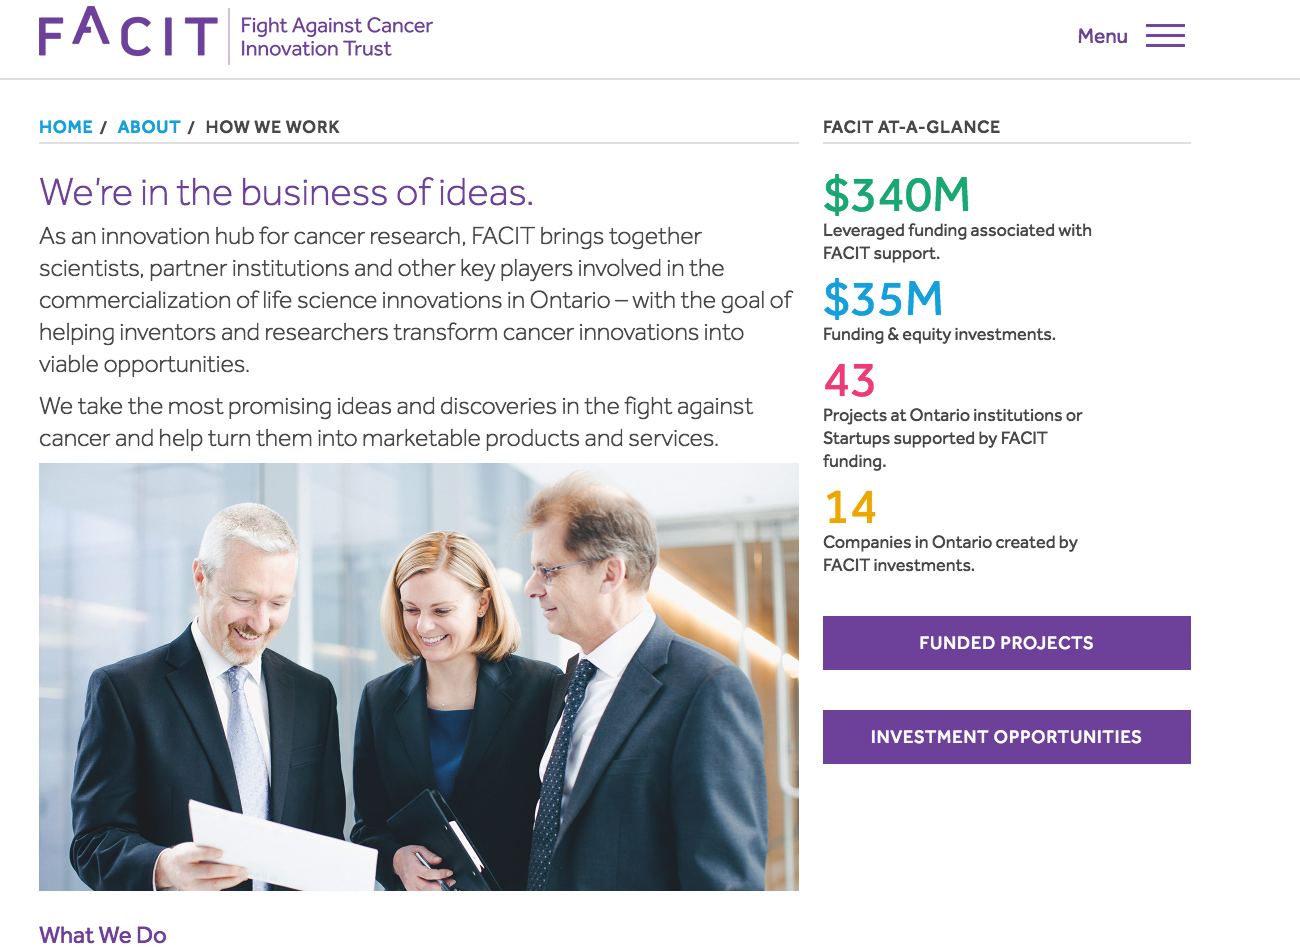This screenshot has width=1300, height=950.
Task: Click the FACIT logo
Action: tap(128, 34)
